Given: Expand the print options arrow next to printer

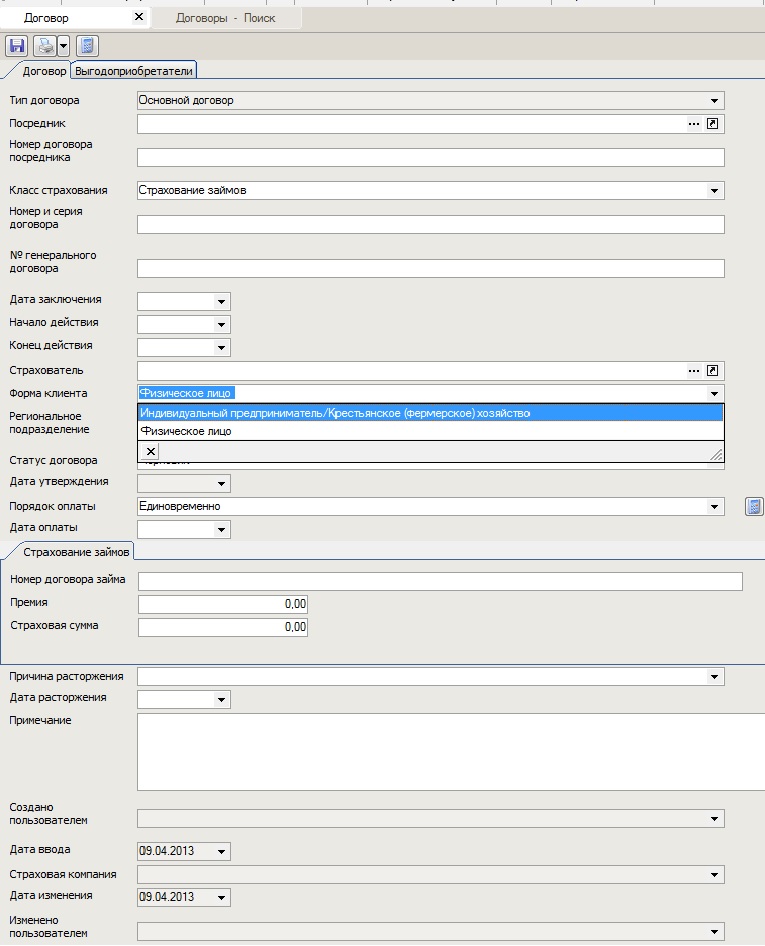Looking at the screenshot, I should tap(63, 46).
